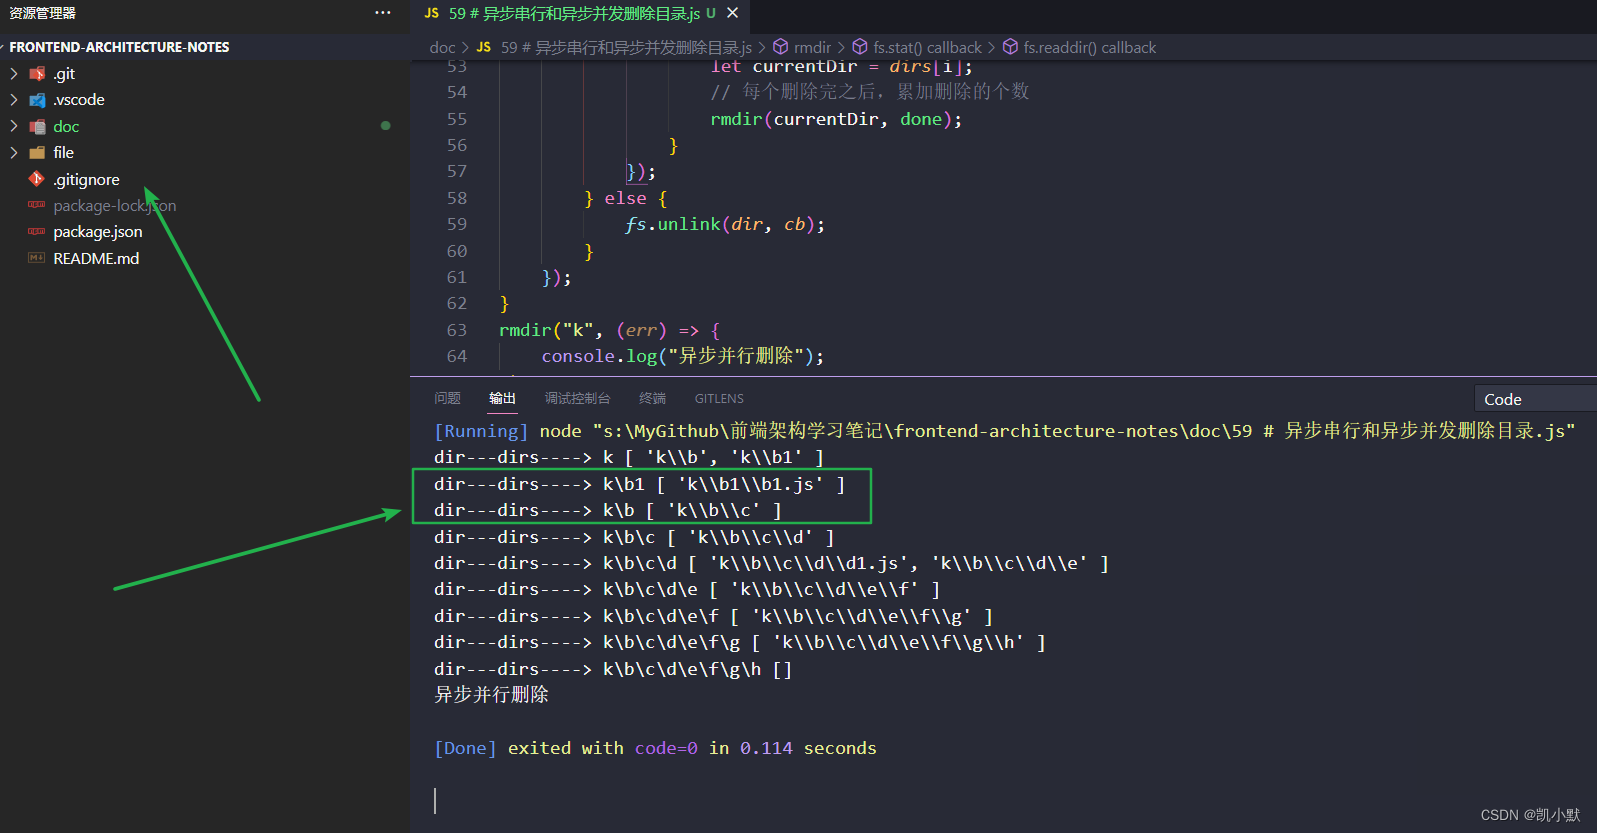Expand the .git folder chevron

[14, 74]
